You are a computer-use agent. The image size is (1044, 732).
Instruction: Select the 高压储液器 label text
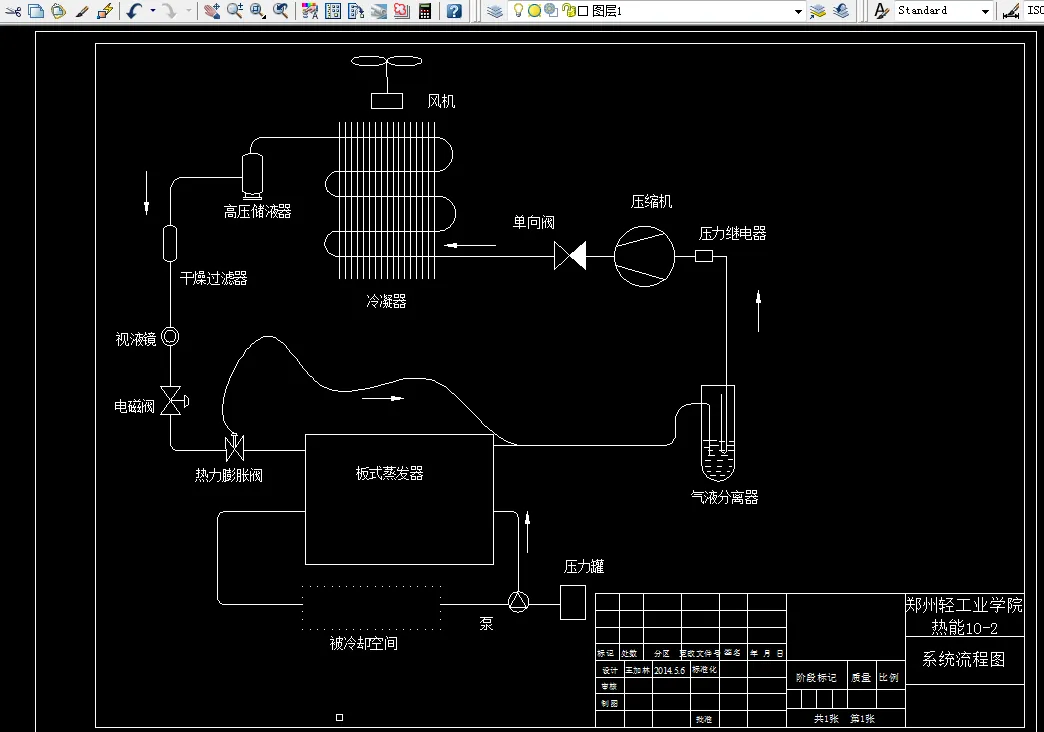tap(258, 212)
